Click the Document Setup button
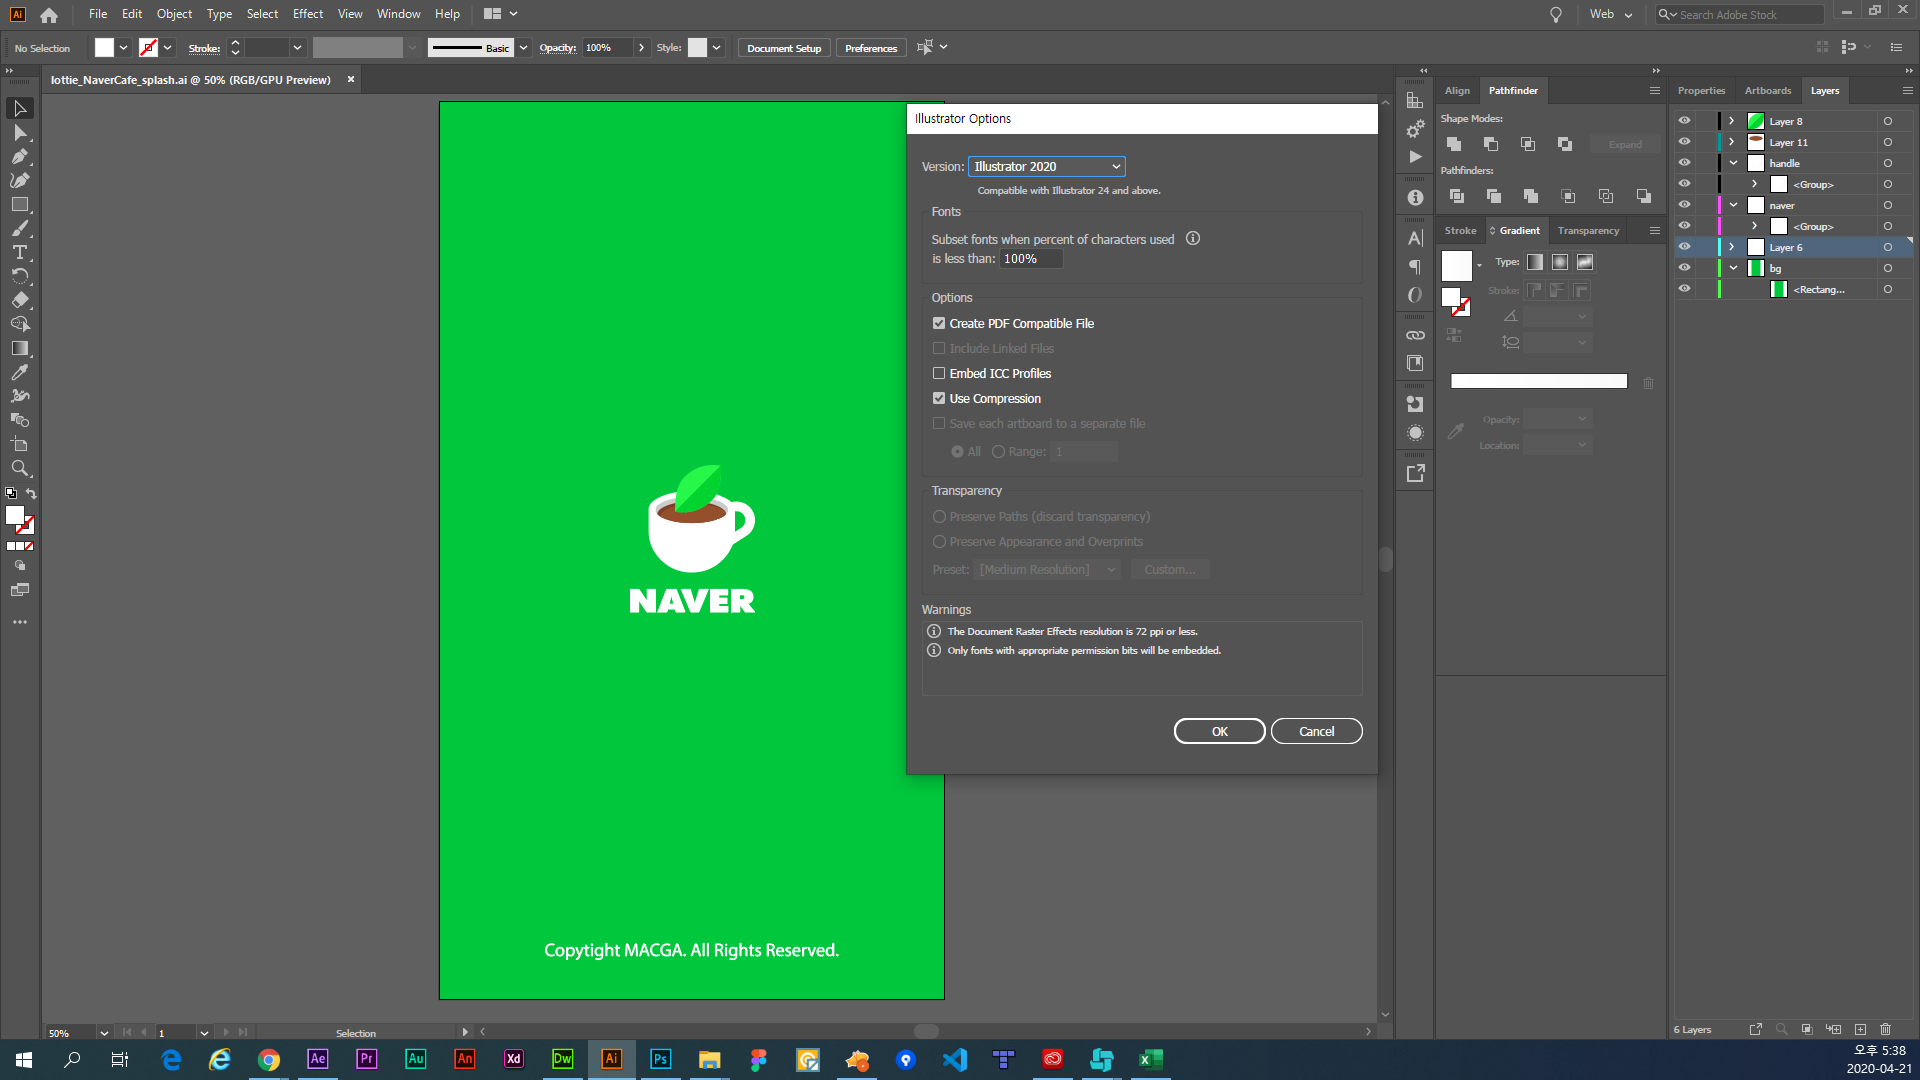The width and height of the screenshot is (1920, 1080). [x=783, y=48]
